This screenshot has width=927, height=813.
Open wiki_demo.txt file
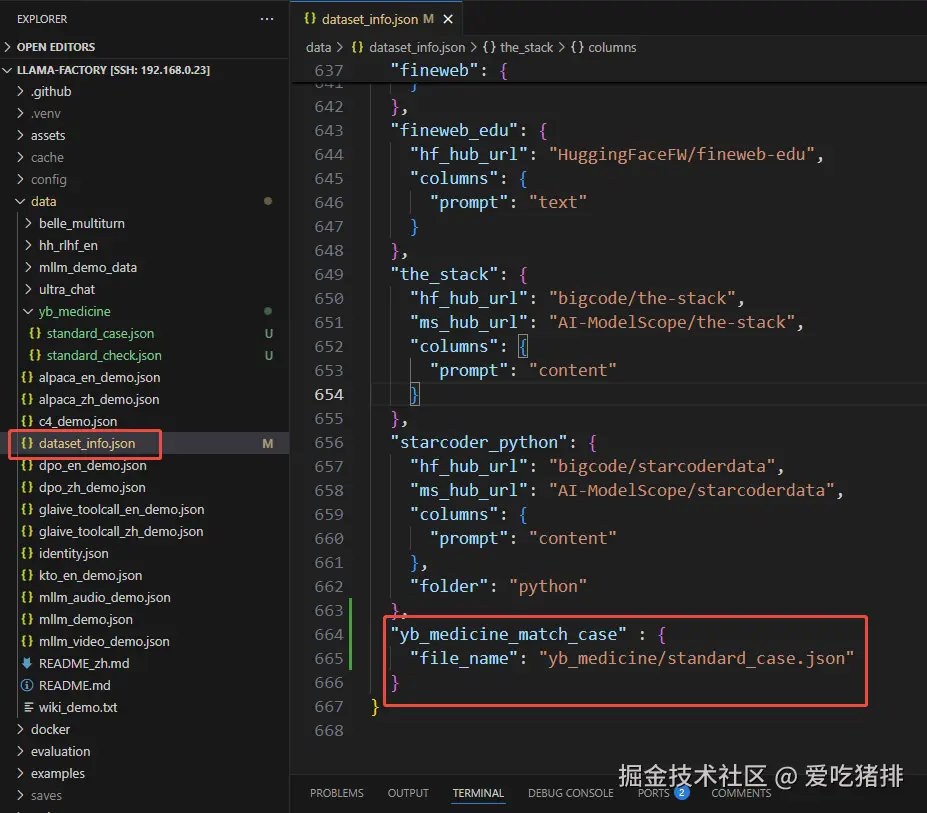click(77, 707)
